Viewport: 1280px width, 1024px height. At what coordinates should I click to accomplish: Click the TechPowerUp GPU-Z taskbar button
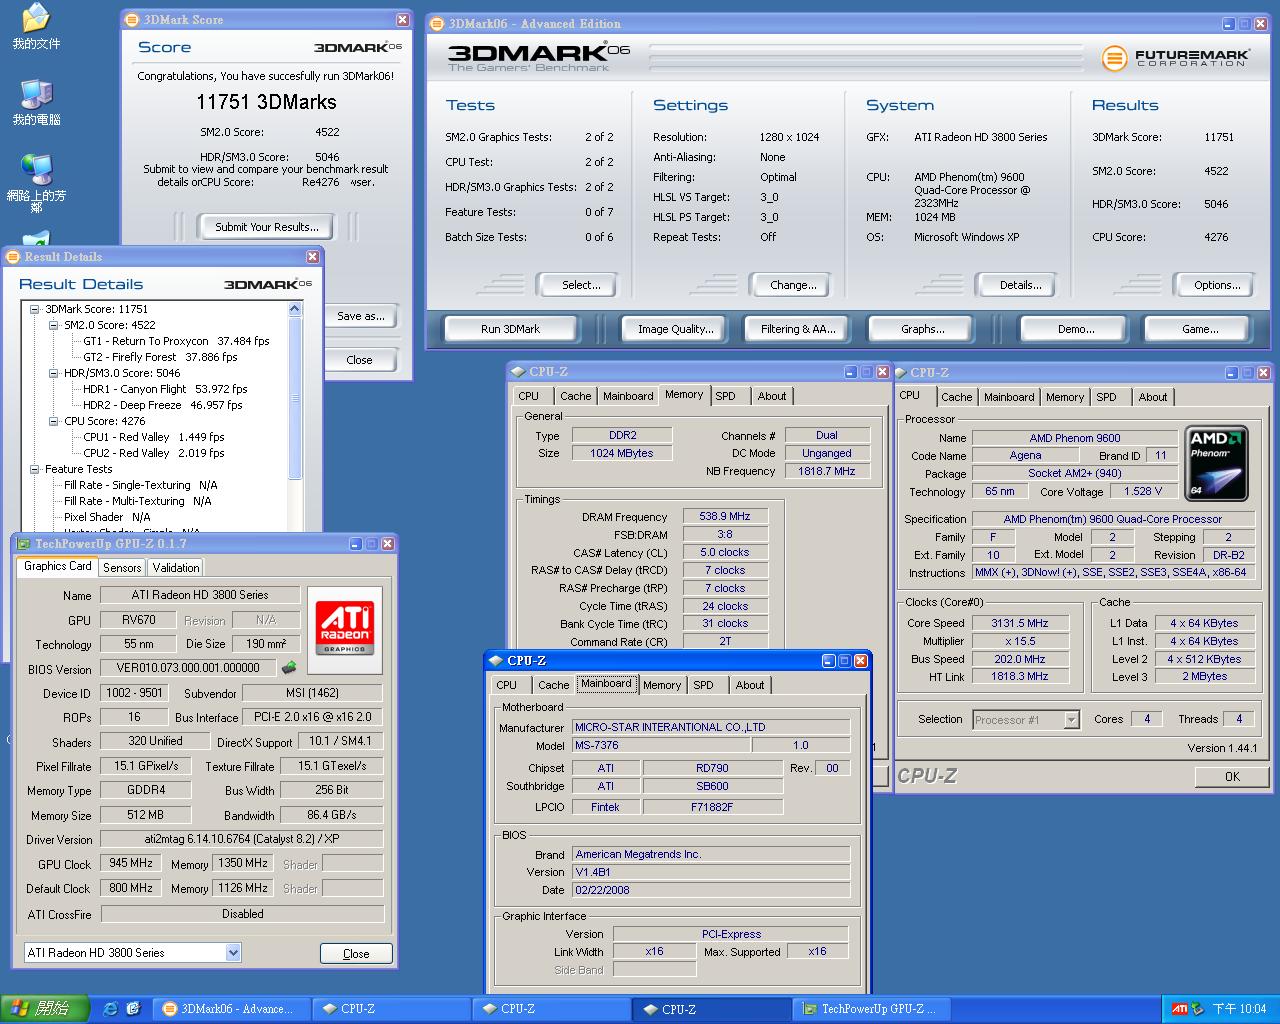(872, 1009)
